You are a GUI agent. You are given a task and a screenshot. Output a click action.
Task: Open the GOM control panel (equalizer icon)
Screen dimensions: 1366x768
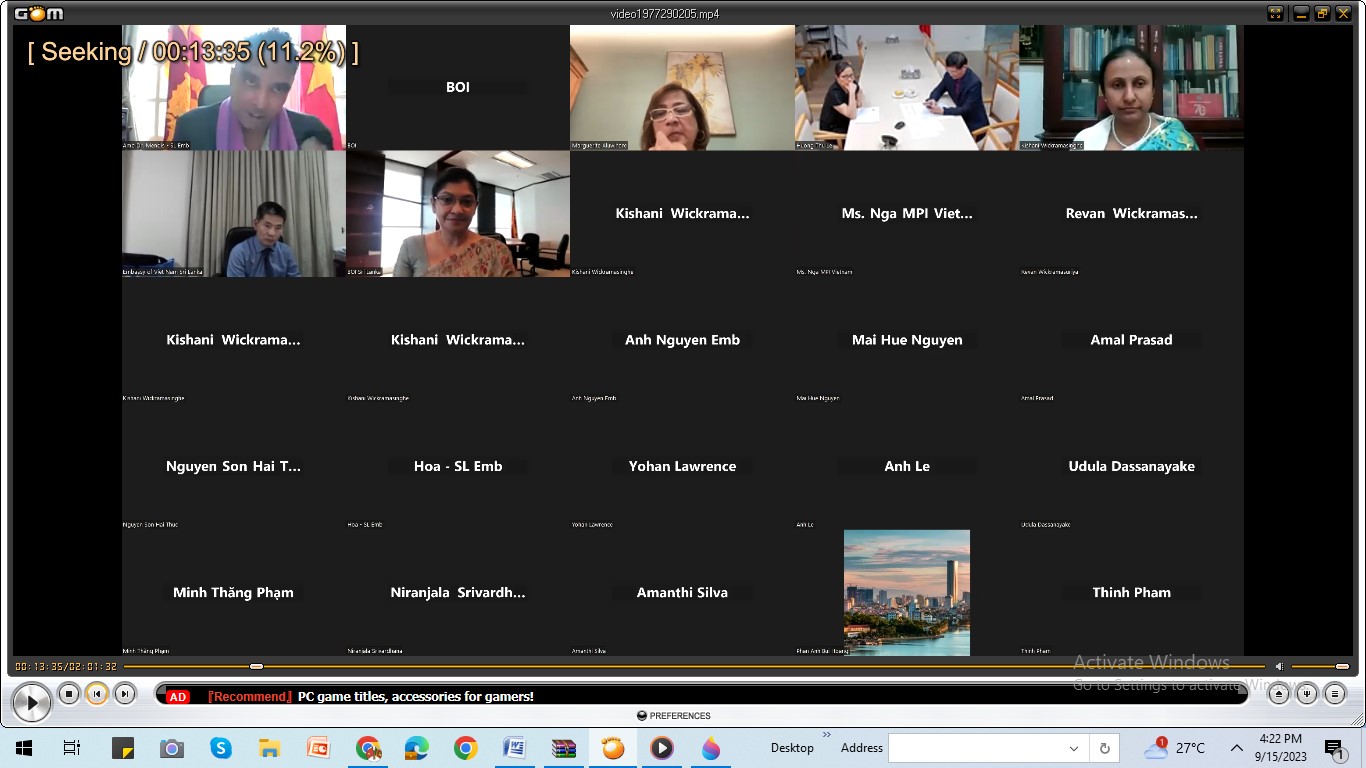click(1307, 693)
